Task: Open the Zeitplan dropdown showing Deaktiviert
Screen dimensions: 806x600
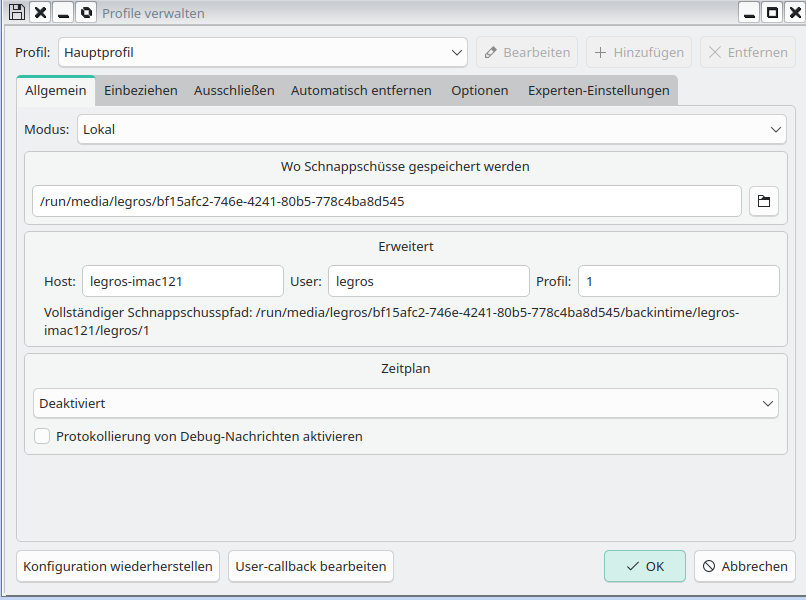Action: [x=405, y=403]
